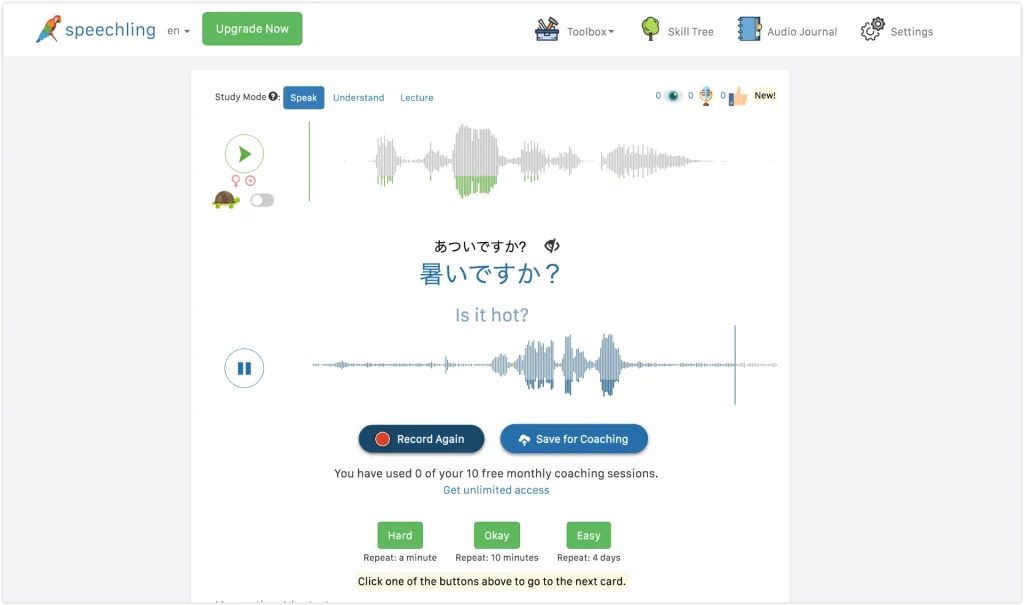Screen dimensions: 1024x605
Task: Pause your recording playback
Action: click(x=244, y=368)
